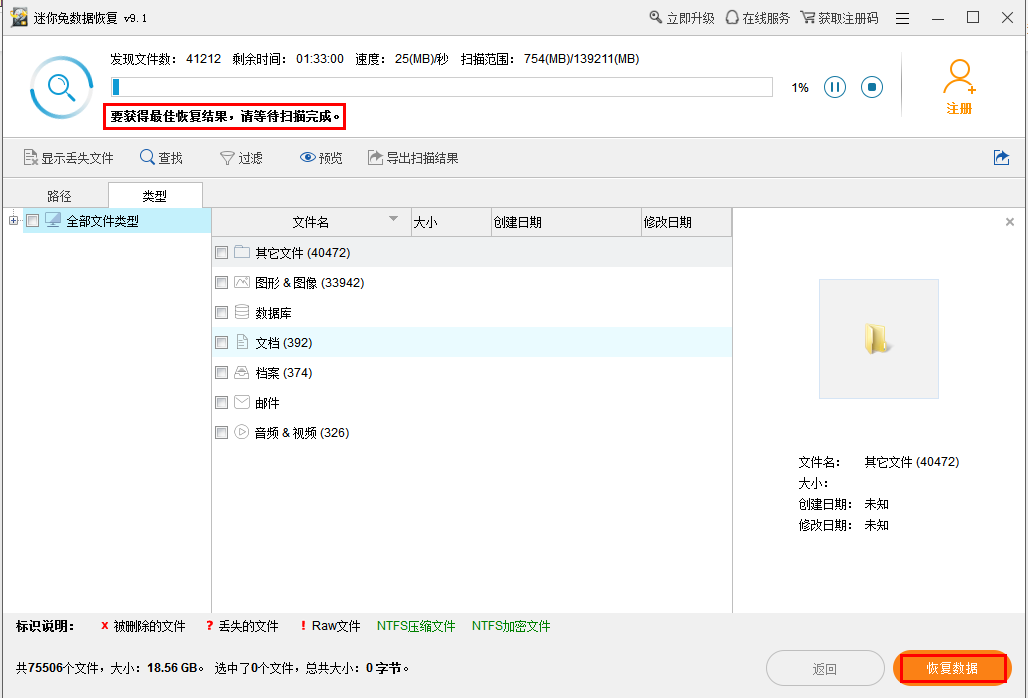Screen dimensions: 1028x698
Task: Click the folder icon of Other Files row
Action: pyautogui.click(x=242, y=252)
